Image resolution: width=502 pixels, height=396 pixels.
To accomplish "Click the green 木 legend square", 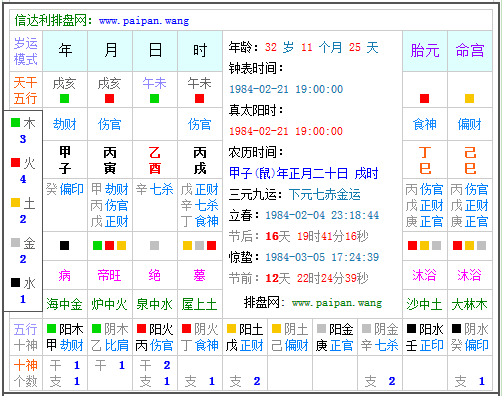I will coord(16,122).
